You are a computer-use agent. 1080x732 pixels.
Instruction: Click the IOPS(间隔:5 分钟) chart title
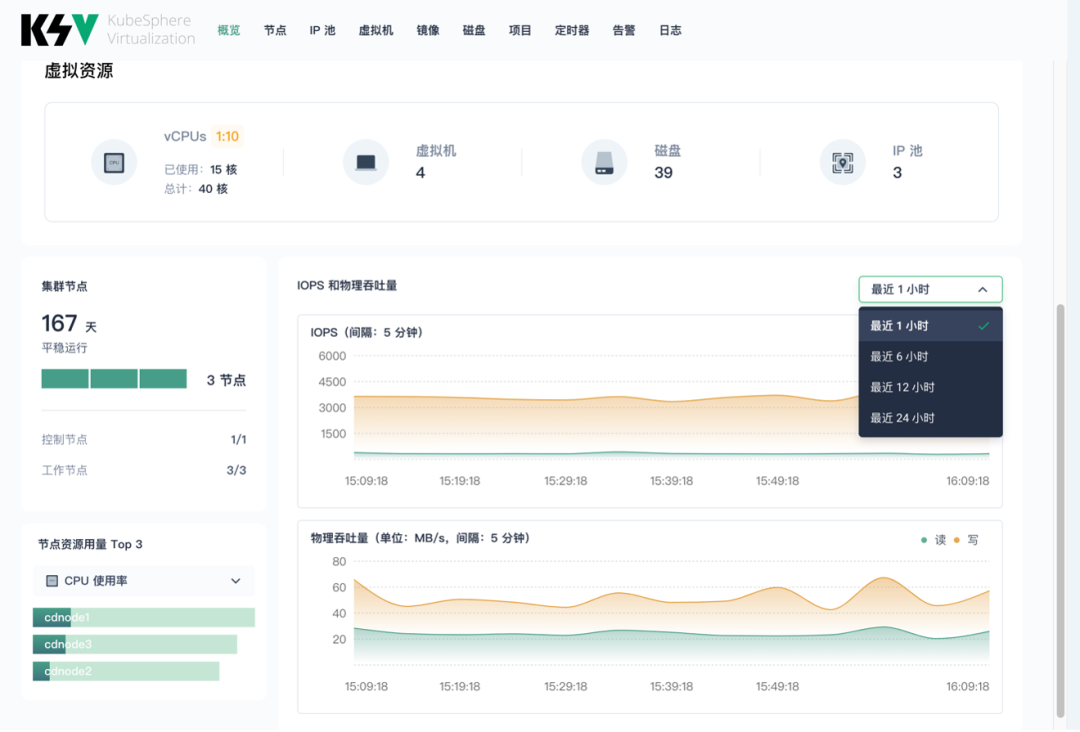pos(366,333)
